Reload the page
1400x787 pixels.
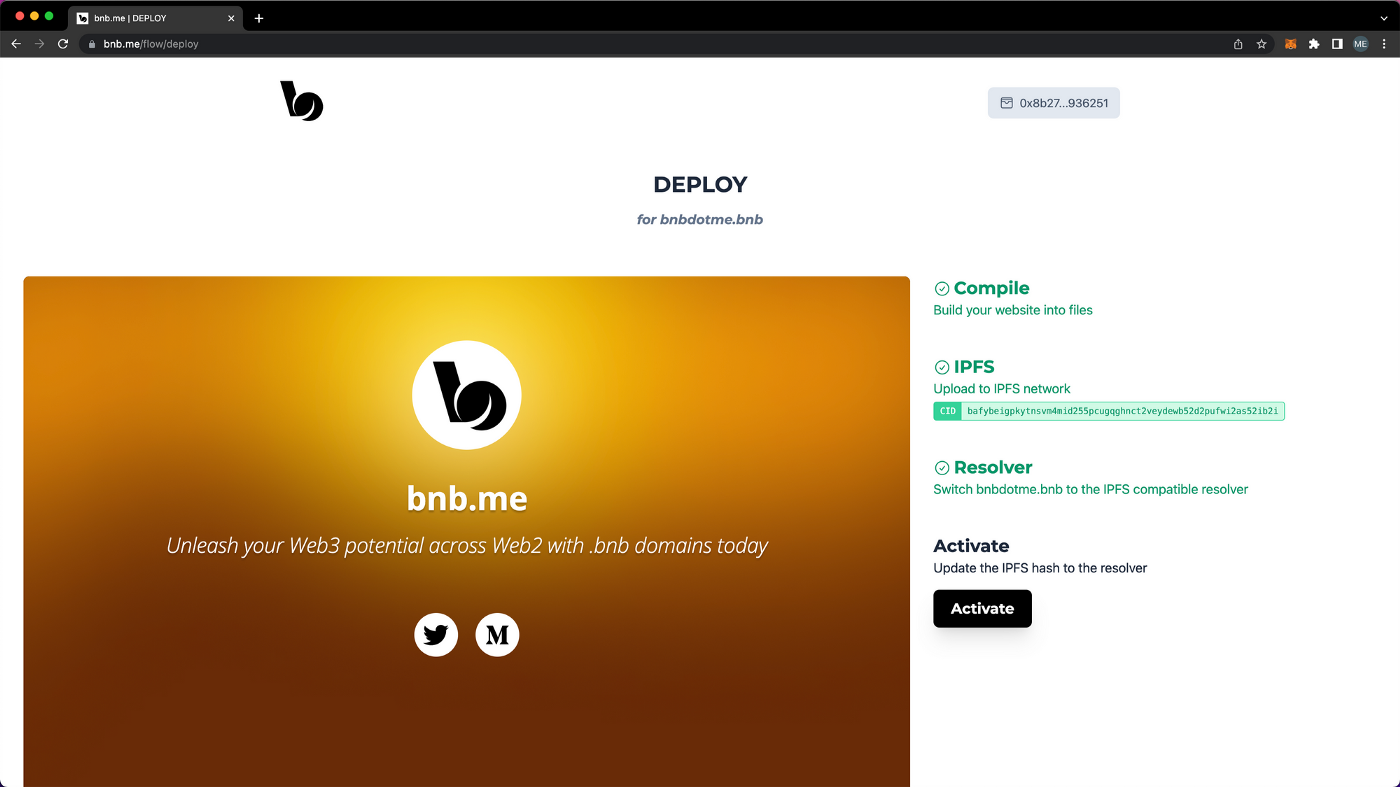point(63,44)
